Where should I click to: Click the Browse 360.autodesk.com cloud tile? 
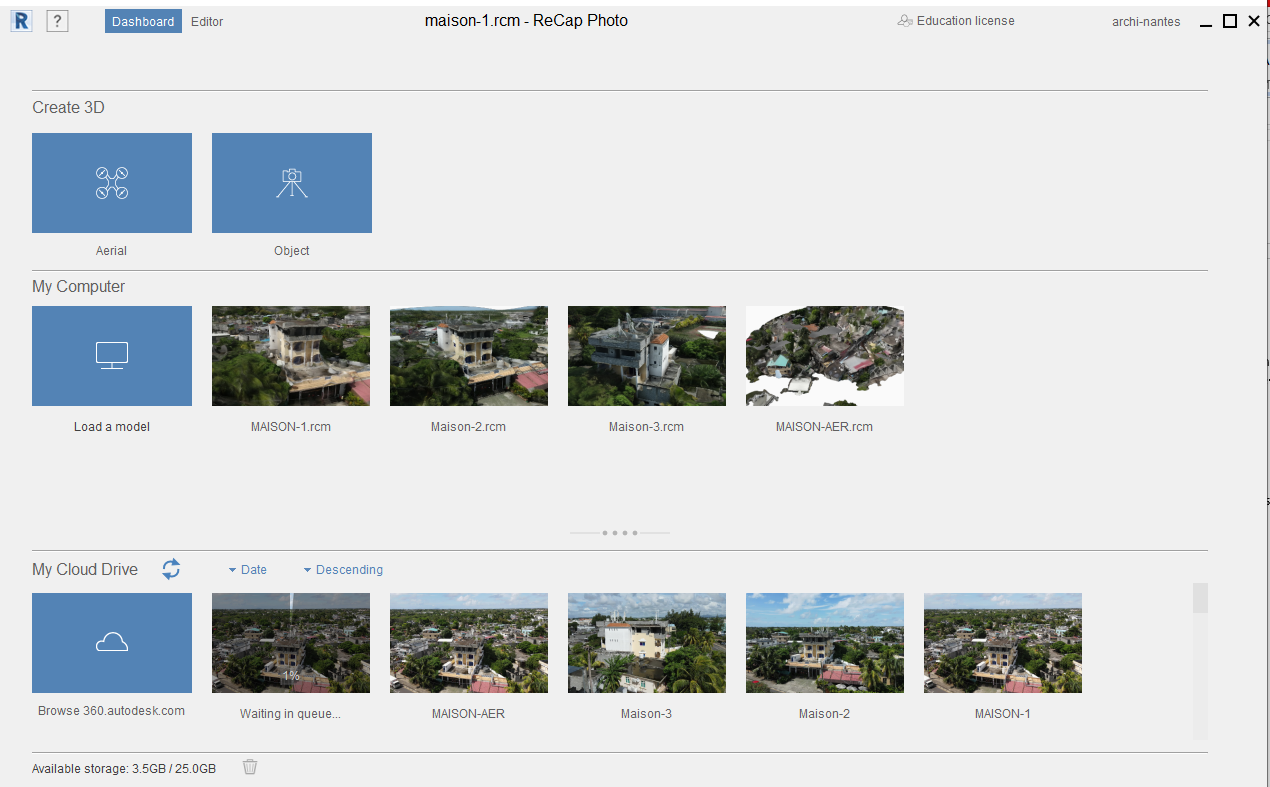(x=112, y=643)
